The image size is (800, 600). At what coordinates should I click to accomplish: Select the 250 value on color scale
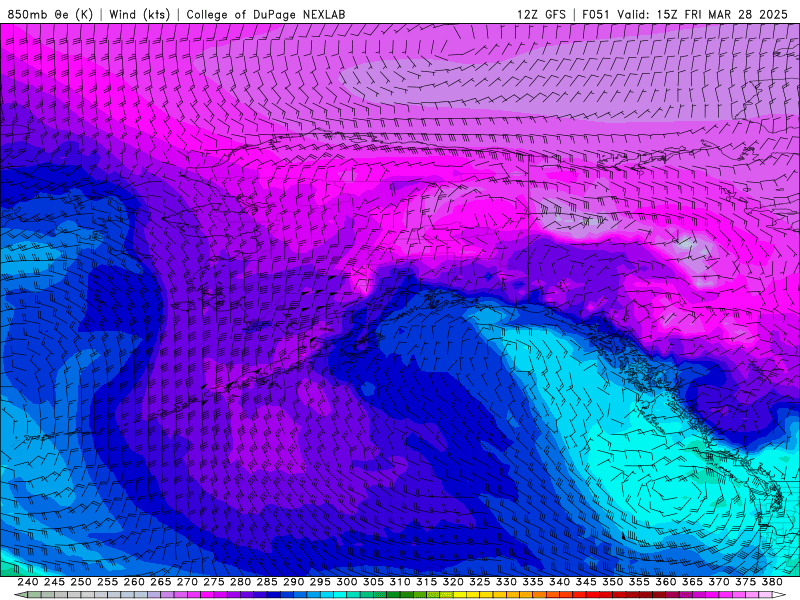click(81, 582)
